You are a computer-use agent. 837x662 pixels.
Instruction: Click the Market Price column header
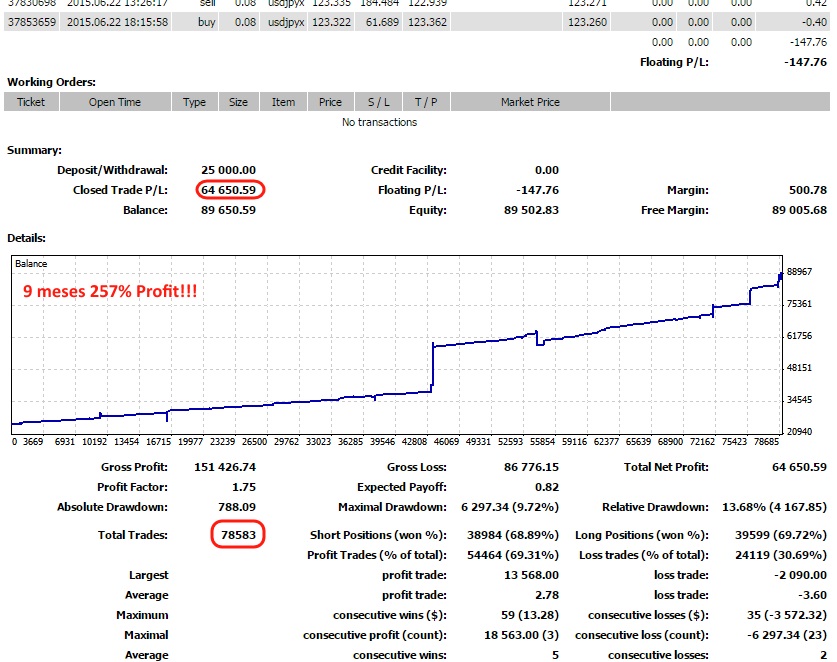tap(530, 102)
